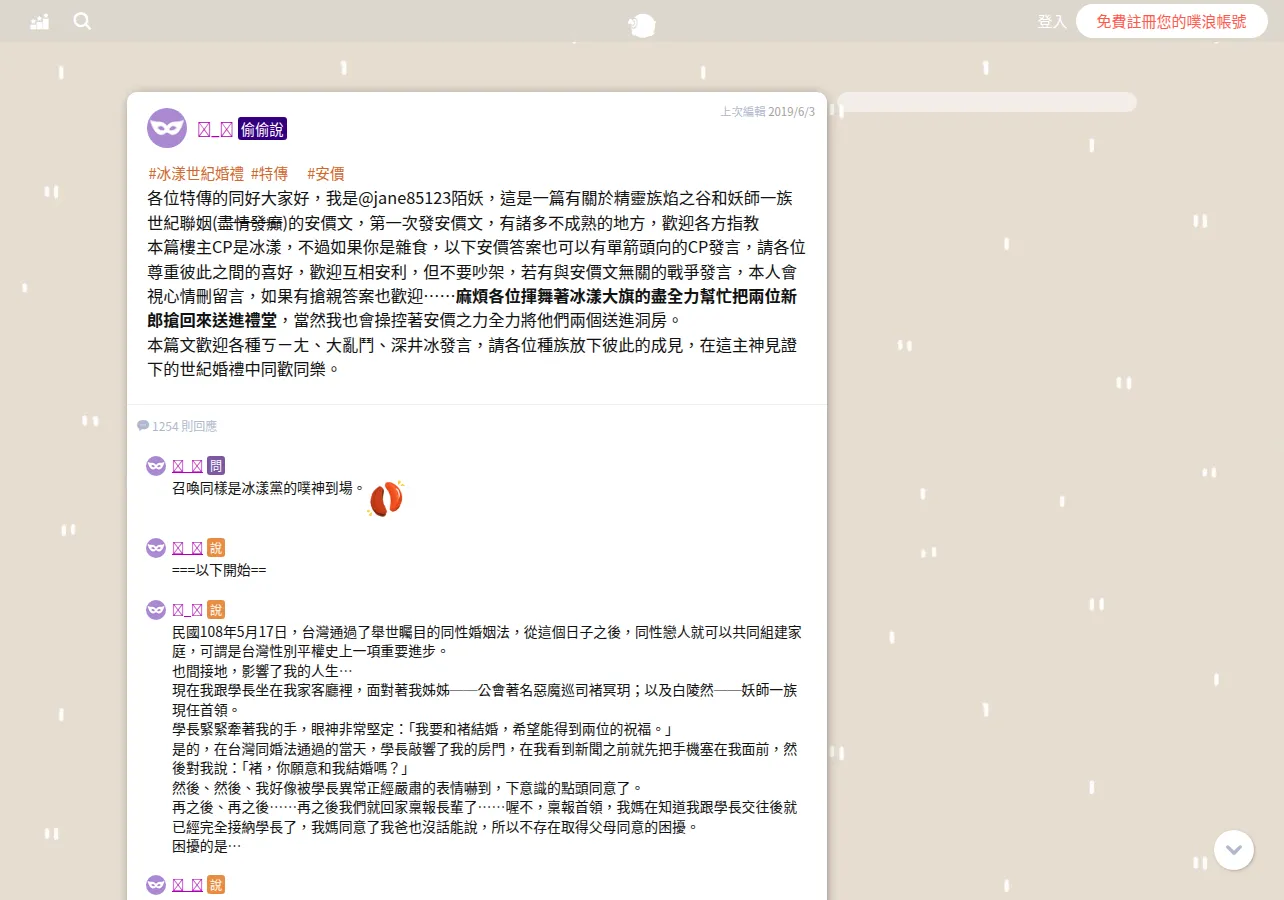Click the text 召喚同樣是冰漾黨的噗神到場

click(268, 489)
